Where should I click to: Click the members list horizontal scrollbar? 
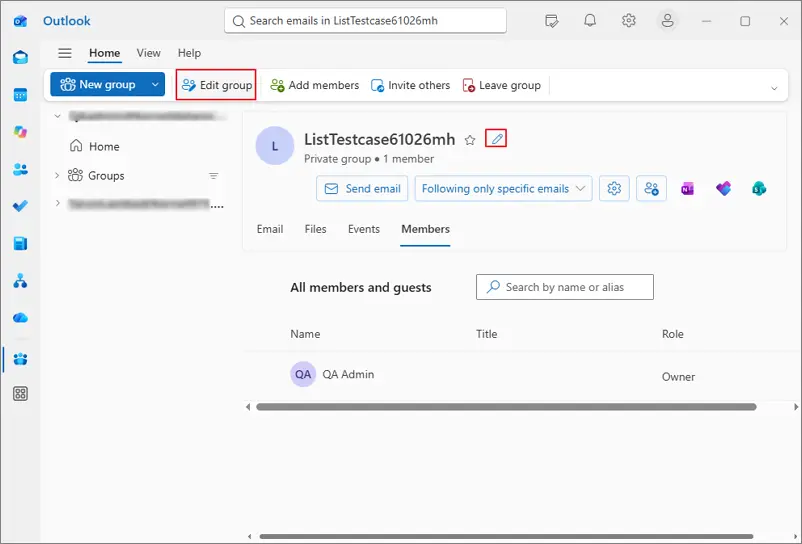coord(506,407)
